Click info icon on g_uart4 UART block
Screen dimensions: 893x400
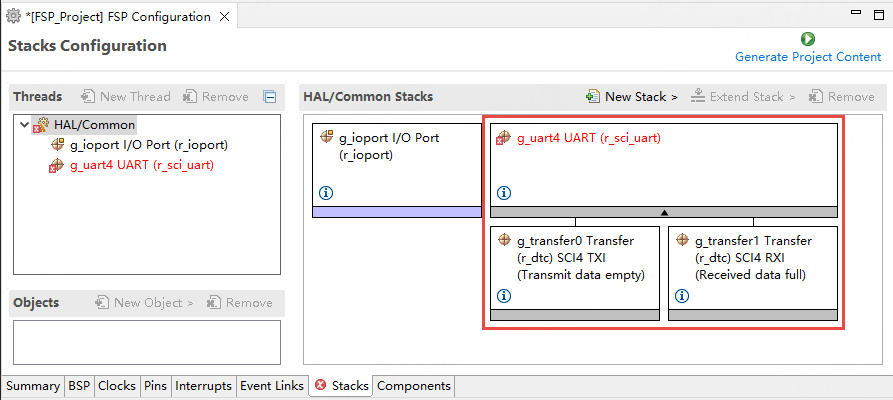pyautogui.click(x=504, y=193)
